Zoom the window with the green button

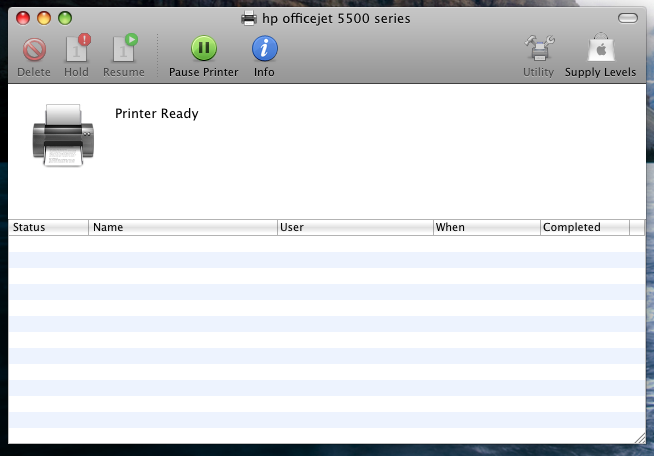click(65, 18)
